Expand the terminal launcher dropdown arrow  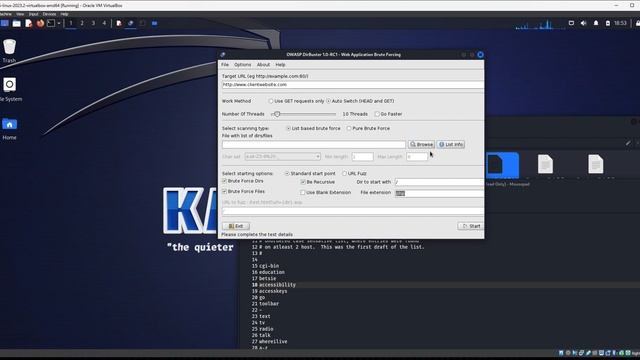tap(59, 23)
